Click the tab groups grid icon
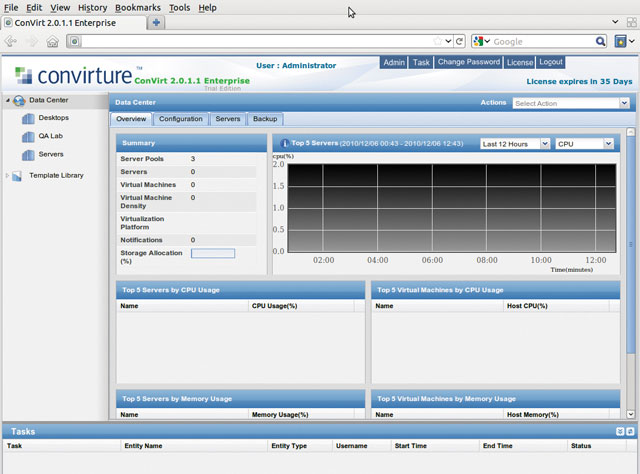Viewport: 640px width, 474px height. tap(631, 22)
